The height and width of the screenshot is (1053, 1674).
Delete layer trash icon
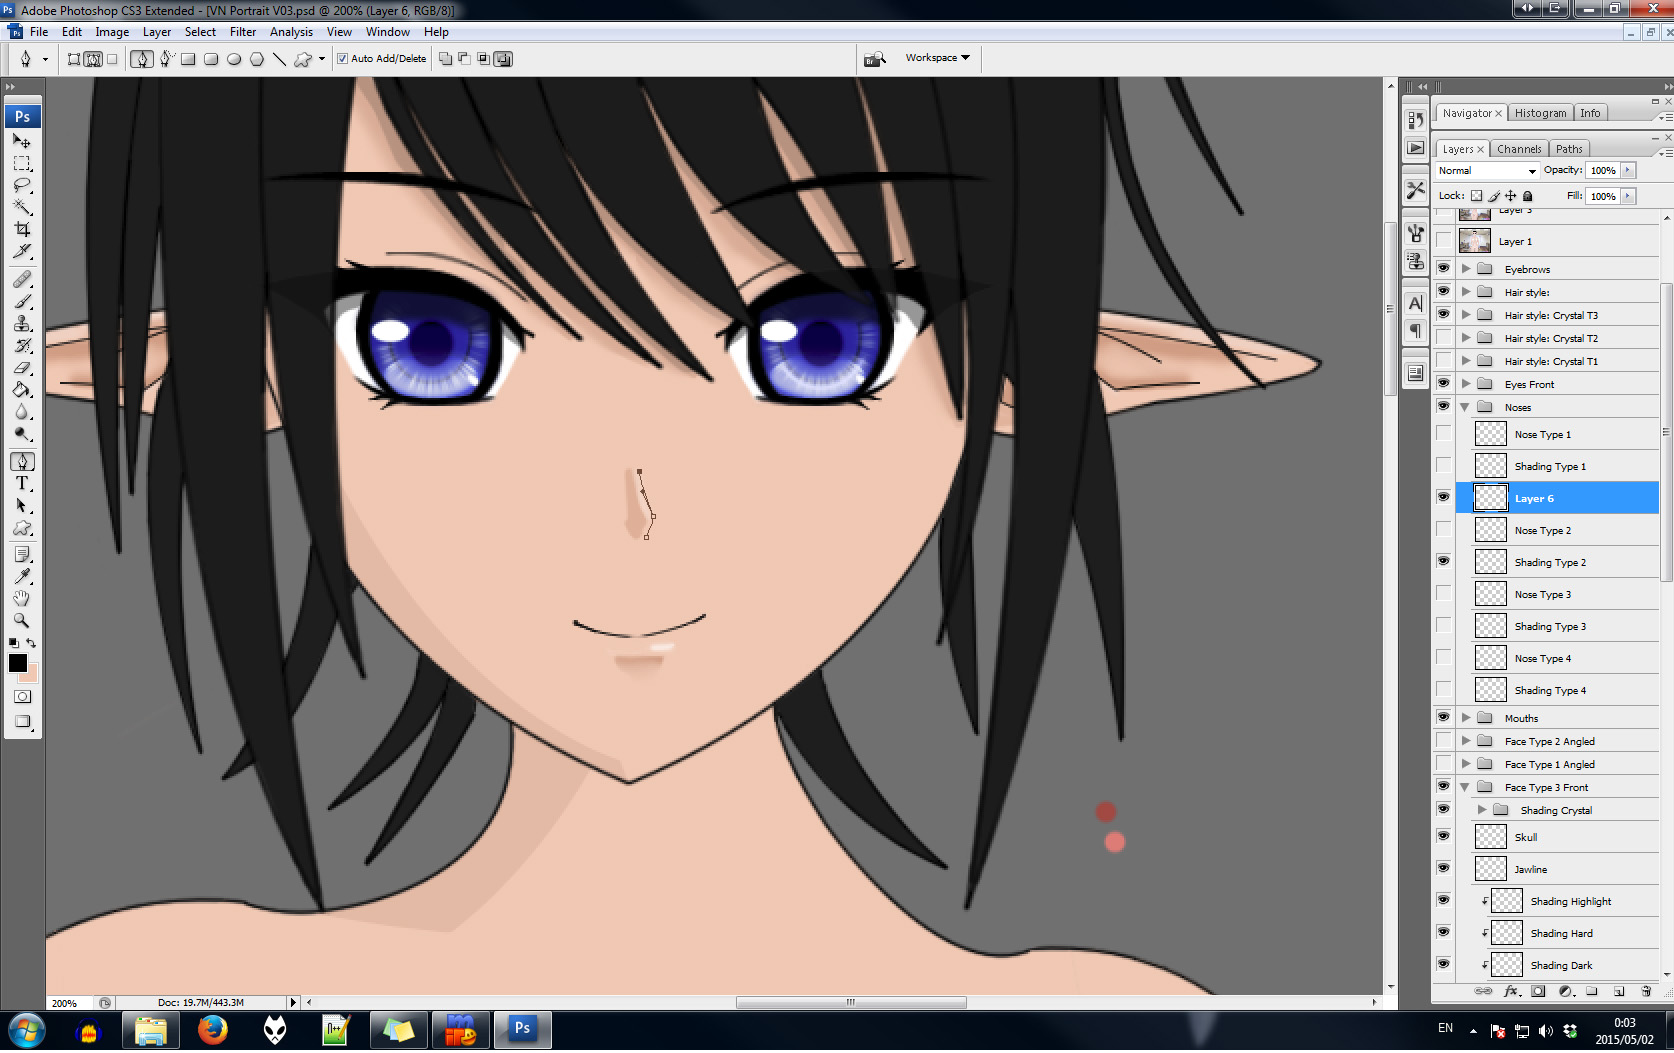(x=1646, y=991)
